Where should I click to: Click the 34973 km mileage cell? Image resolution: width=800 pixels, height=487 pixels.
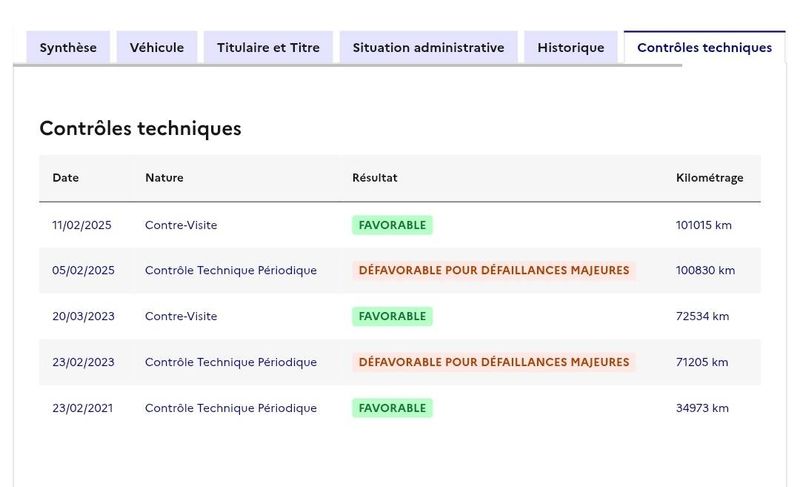click(702, 408)
